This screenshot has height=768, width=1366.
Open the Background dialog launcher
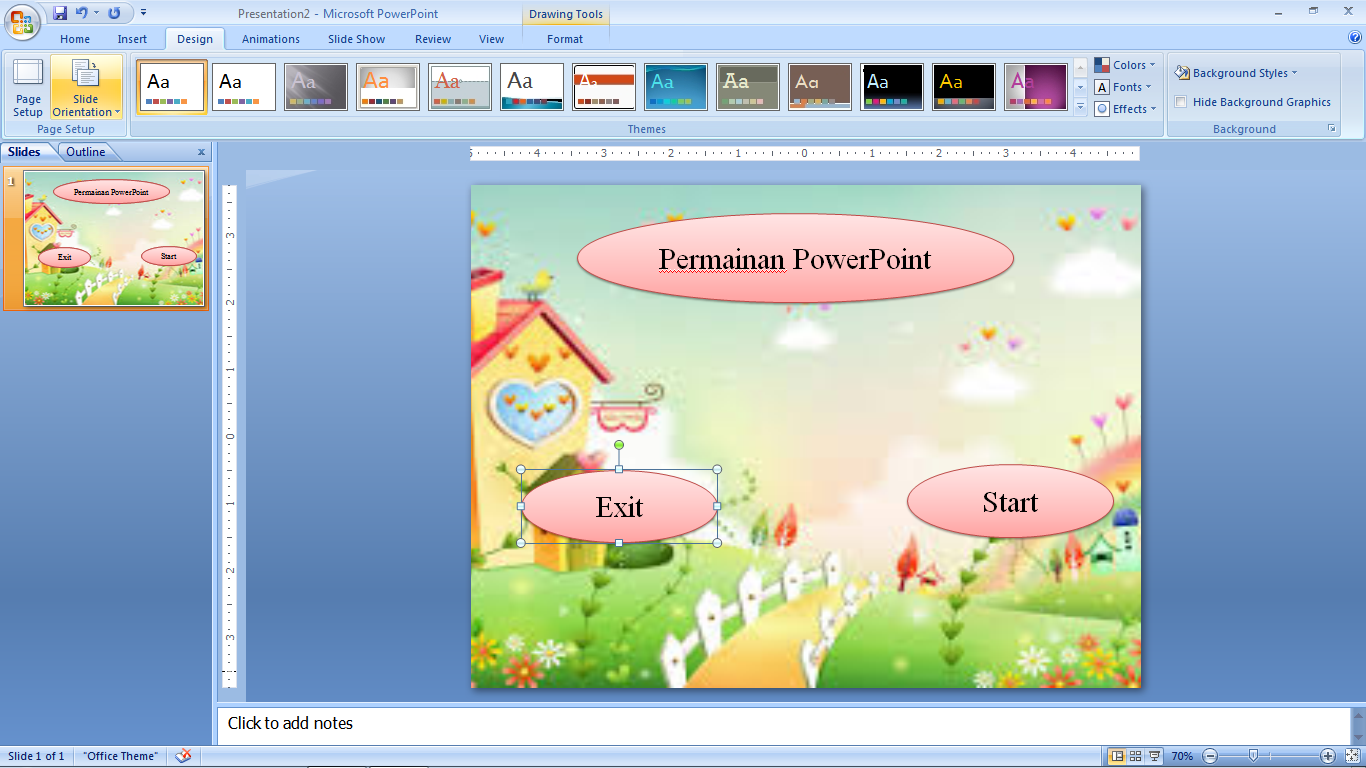tap(1331, 129)
